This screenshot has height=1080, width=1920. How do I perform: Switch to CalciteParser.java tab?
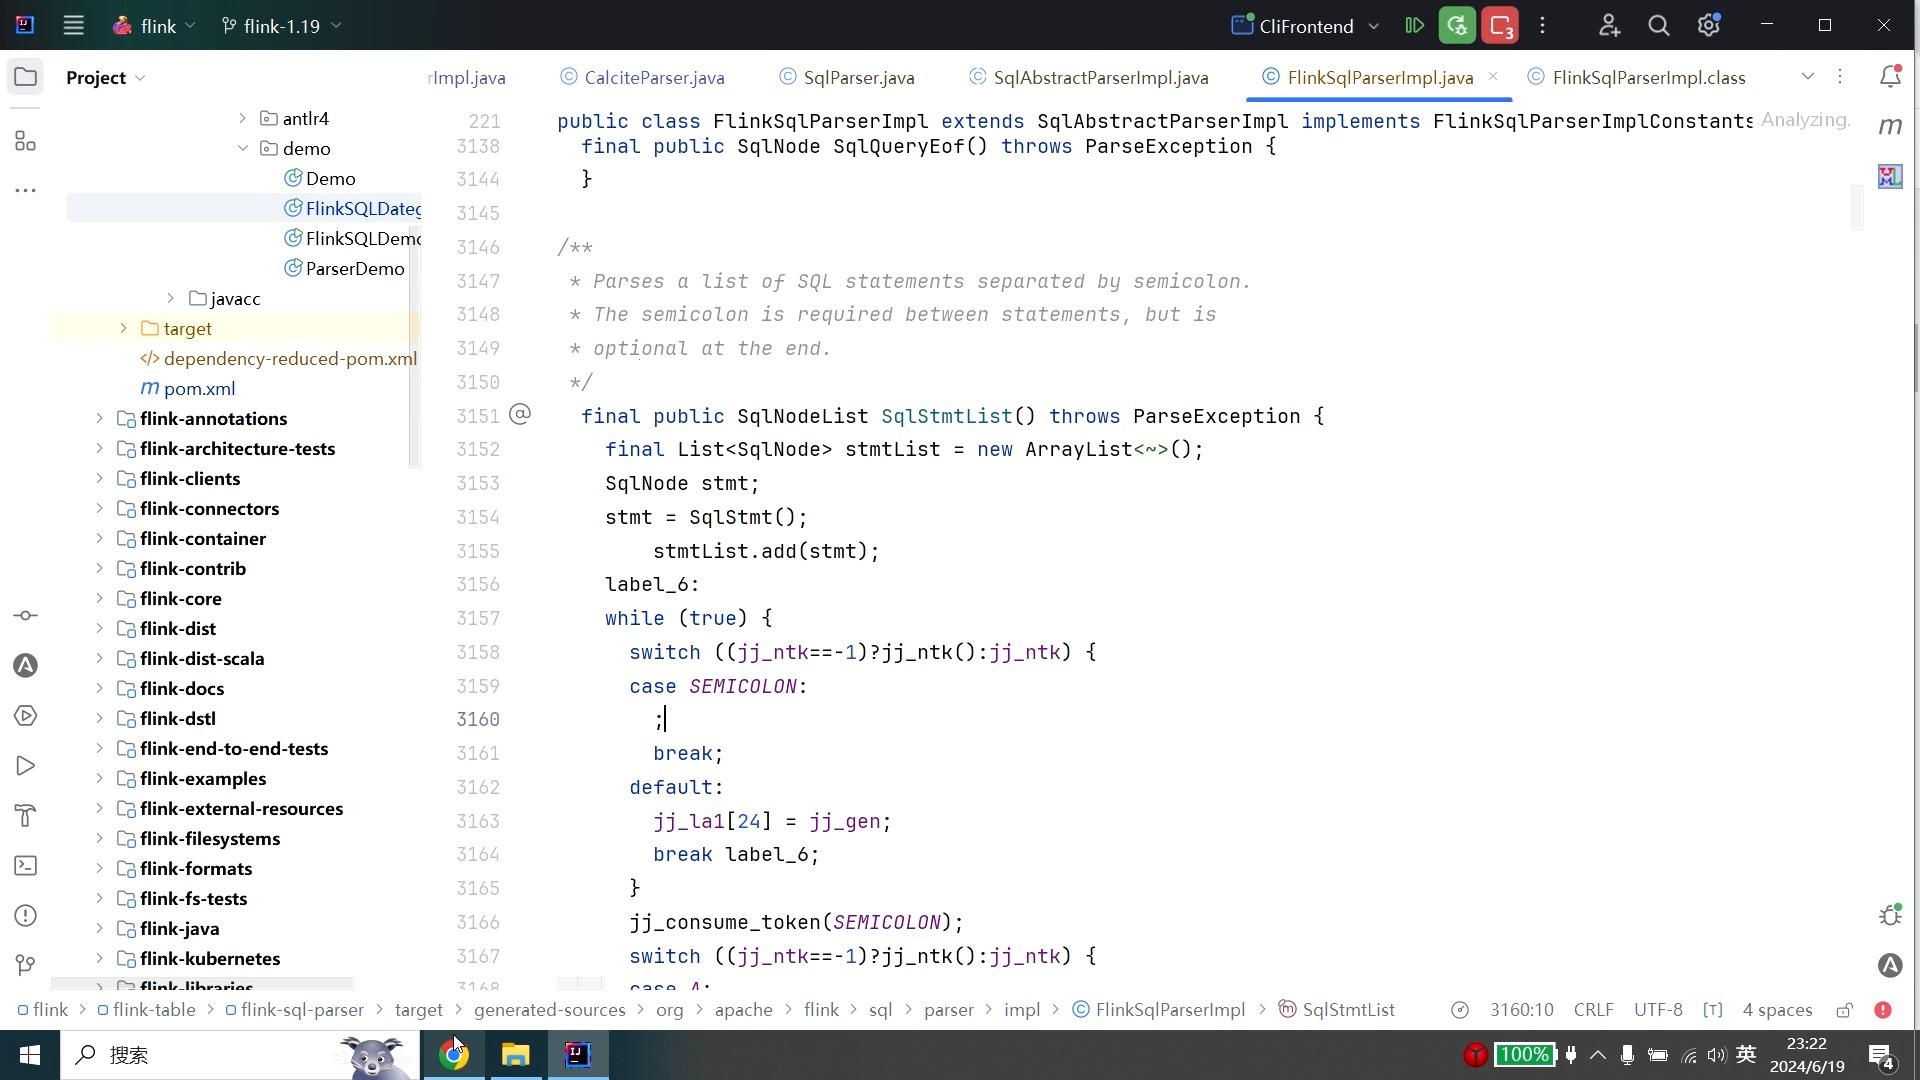coord(642,77)
